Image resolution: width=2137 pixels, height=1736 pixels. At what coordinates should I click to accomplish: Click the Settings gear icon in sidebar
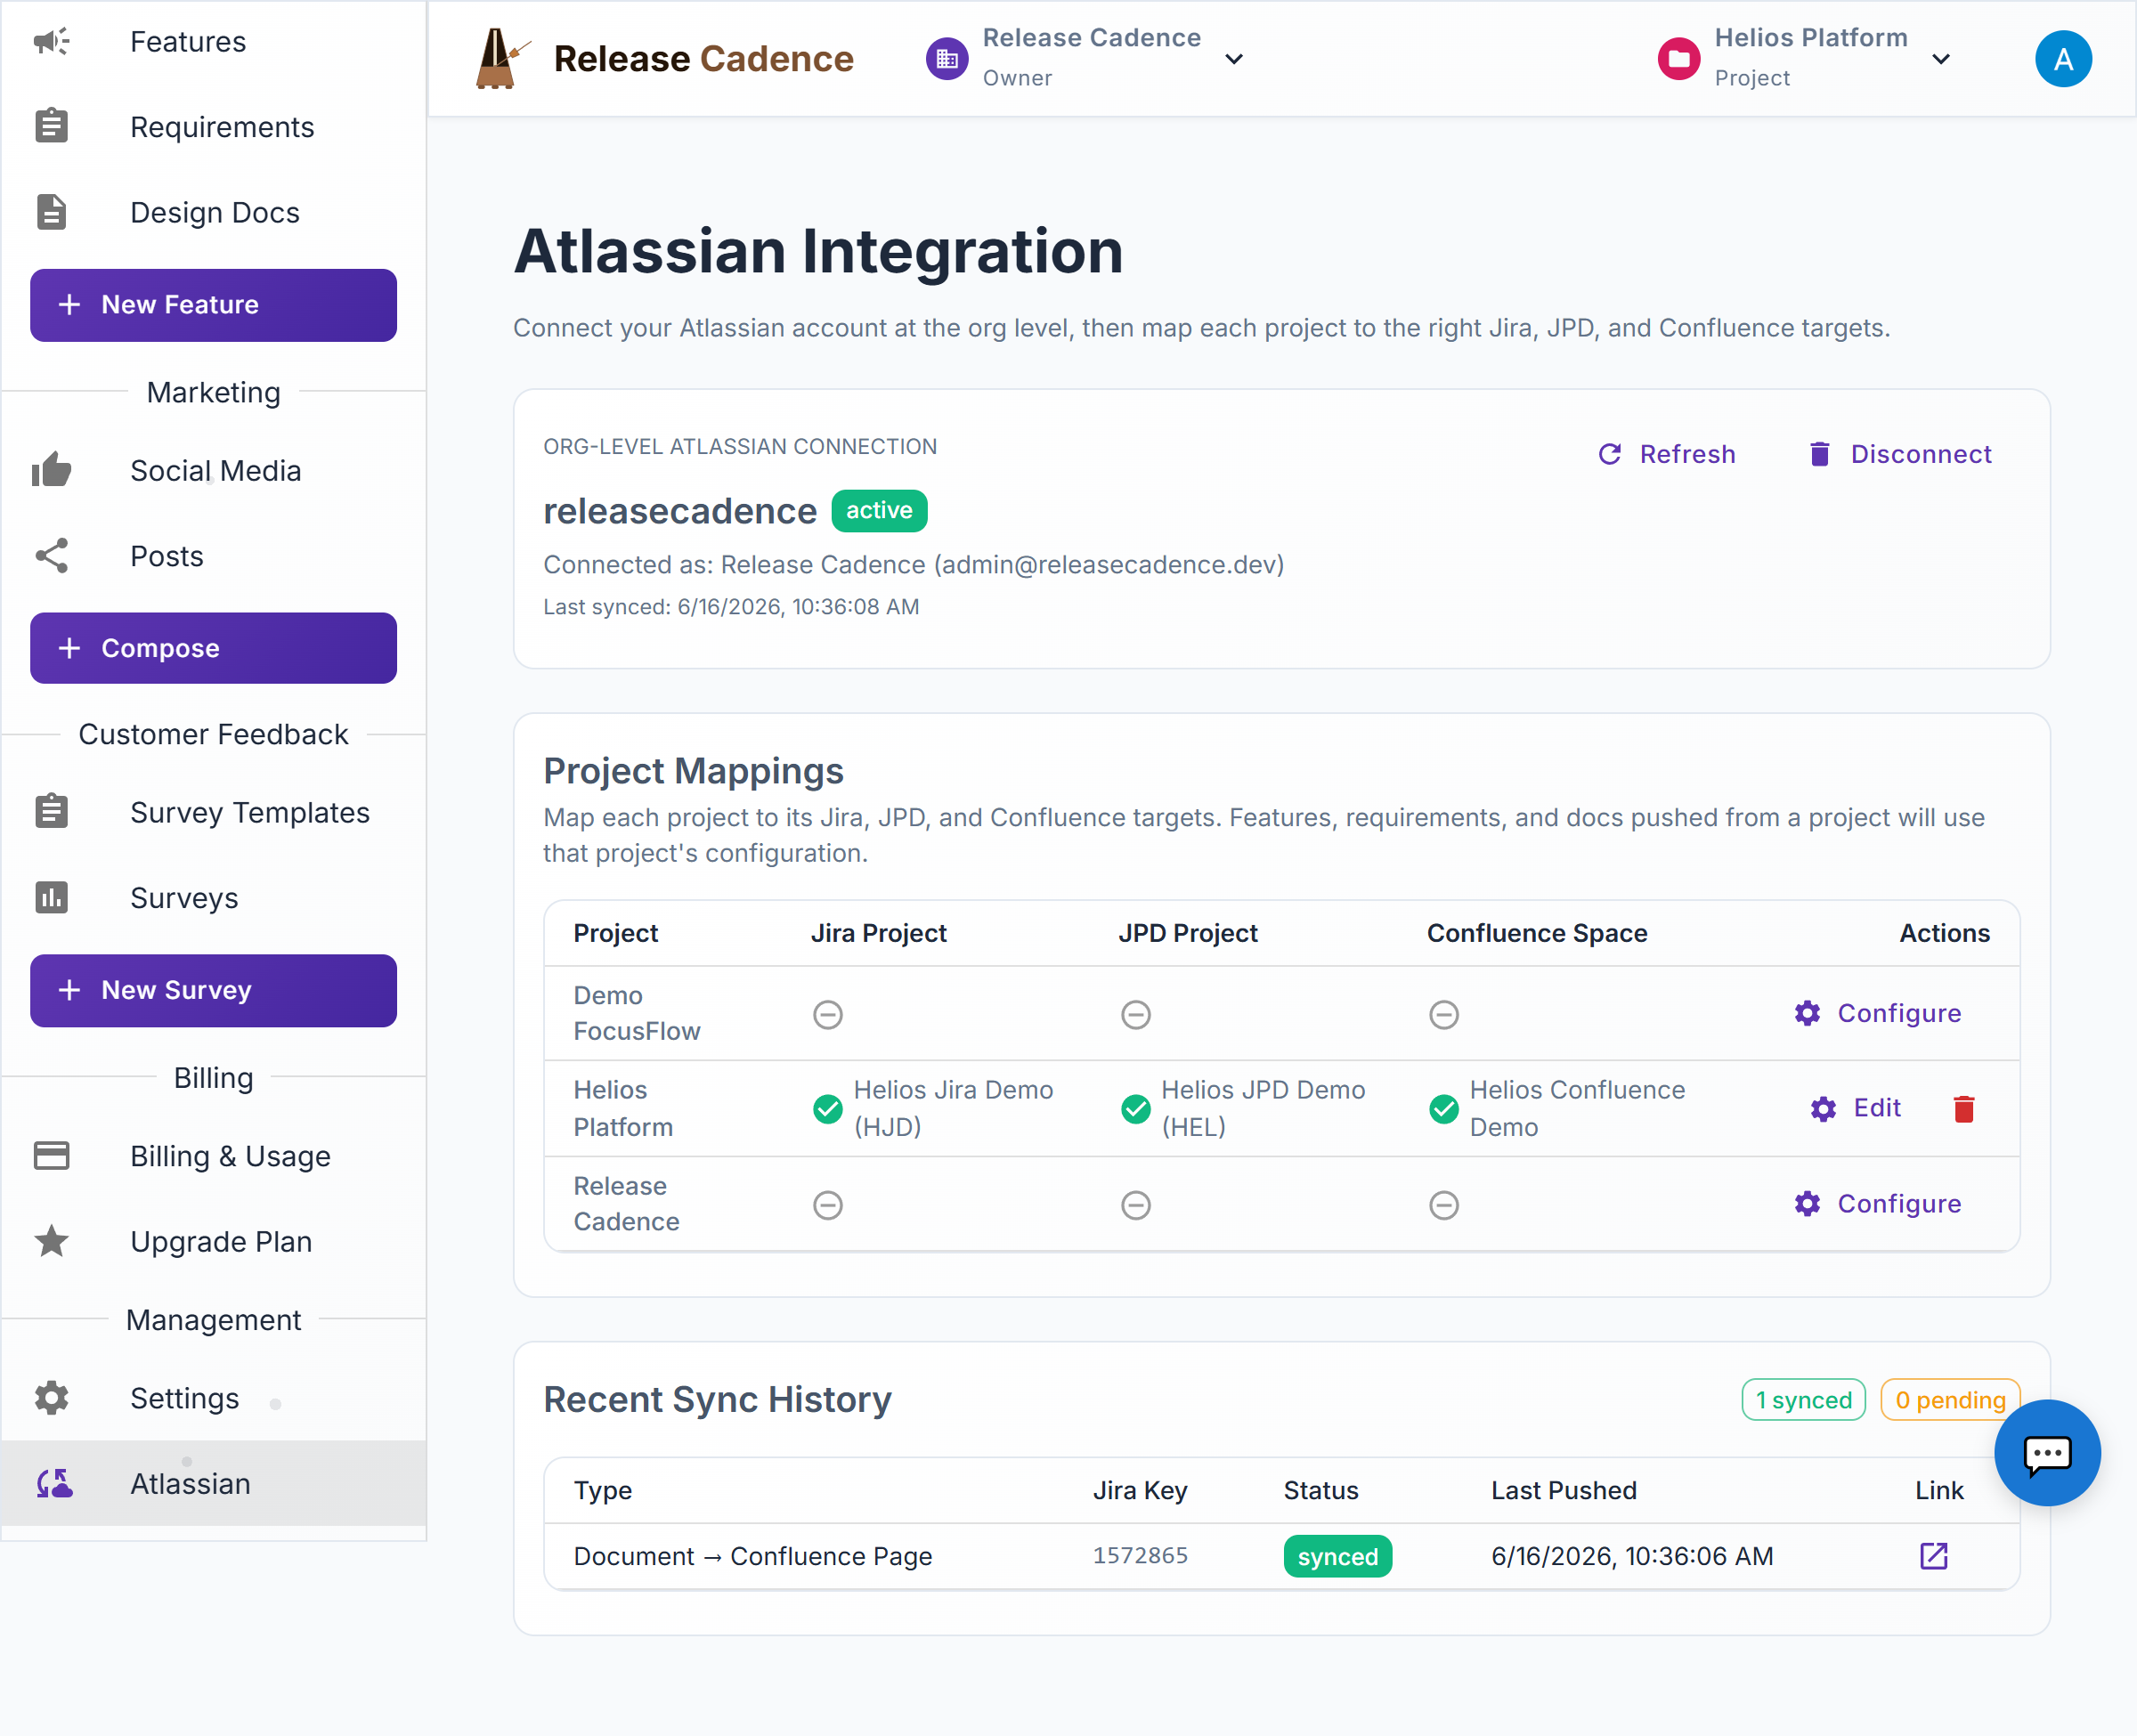(51, 1397)
